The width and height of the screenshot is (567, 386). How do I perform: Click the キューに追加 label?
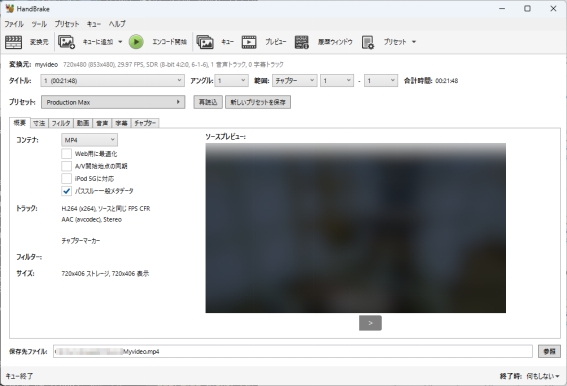(98, 42)
